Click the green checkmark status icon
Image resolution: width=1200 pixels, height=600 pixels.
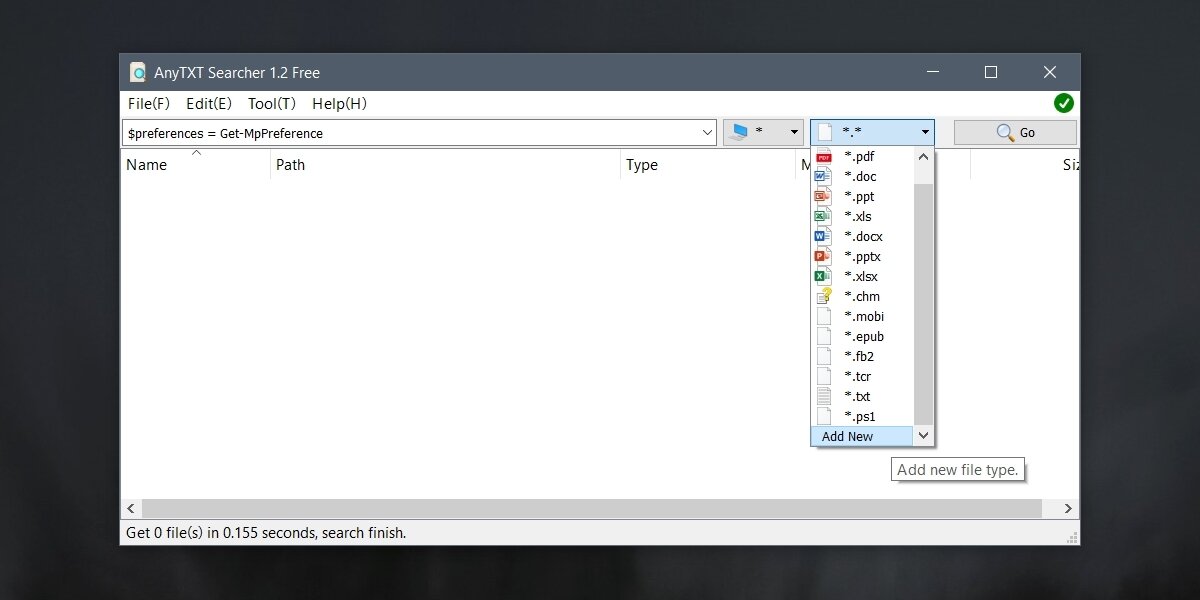(x=1063, y=103)
